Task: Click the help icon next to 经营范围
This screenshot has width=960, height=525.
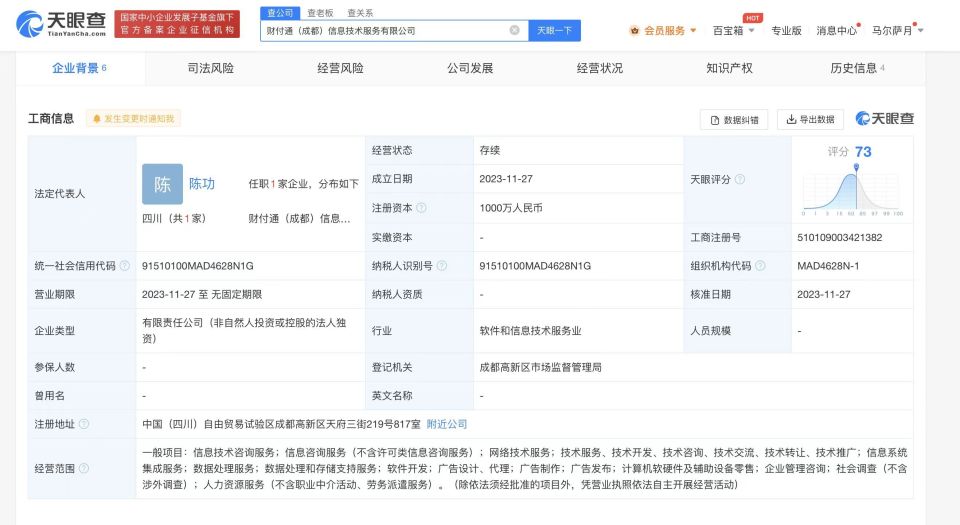Action: tap(84, 469)
